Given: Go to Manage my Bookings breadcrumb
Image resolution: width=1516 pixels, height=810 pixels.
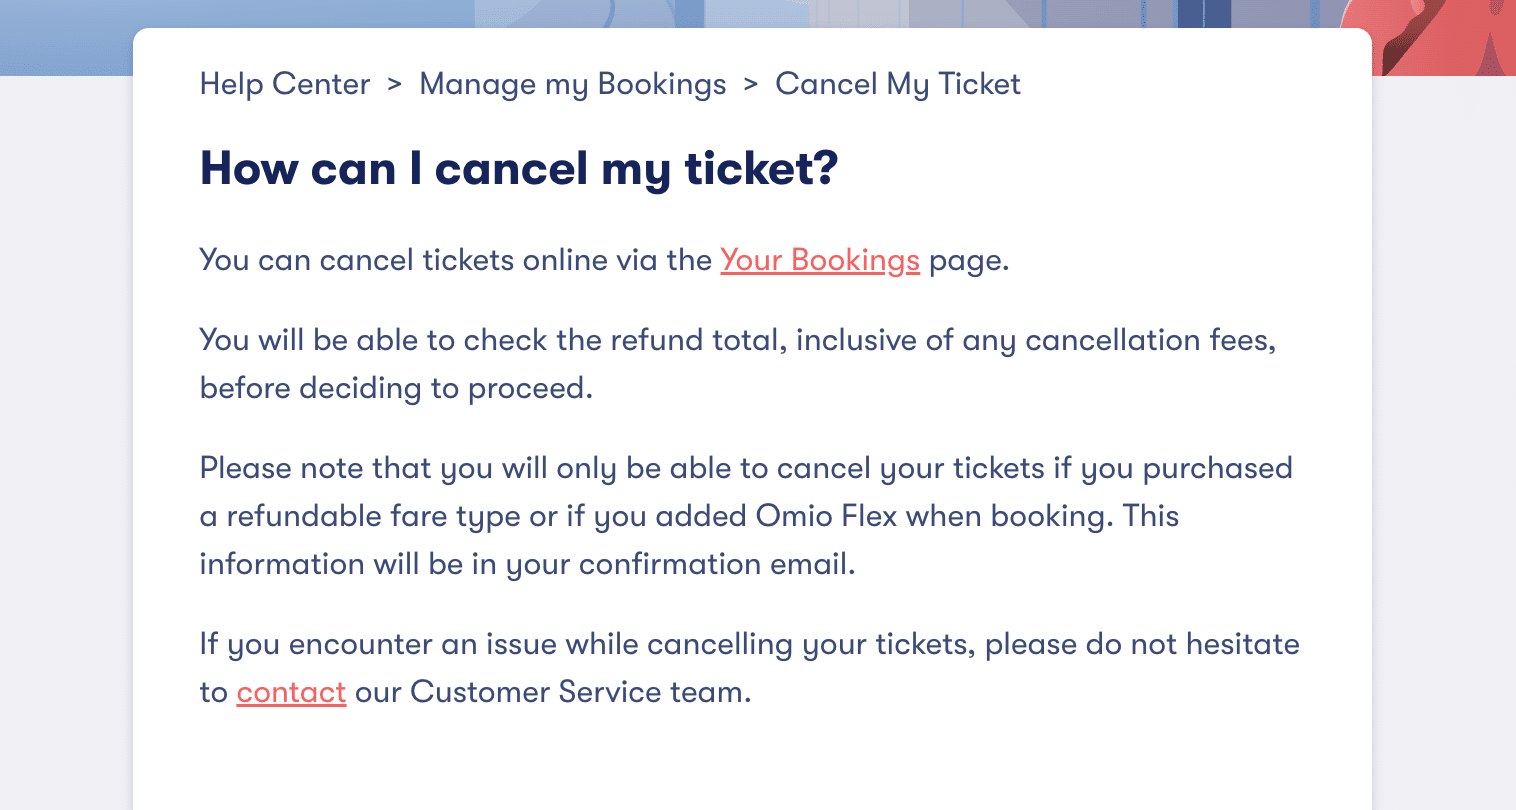Looking at the screenshot, I should click(x=572, y=84).
